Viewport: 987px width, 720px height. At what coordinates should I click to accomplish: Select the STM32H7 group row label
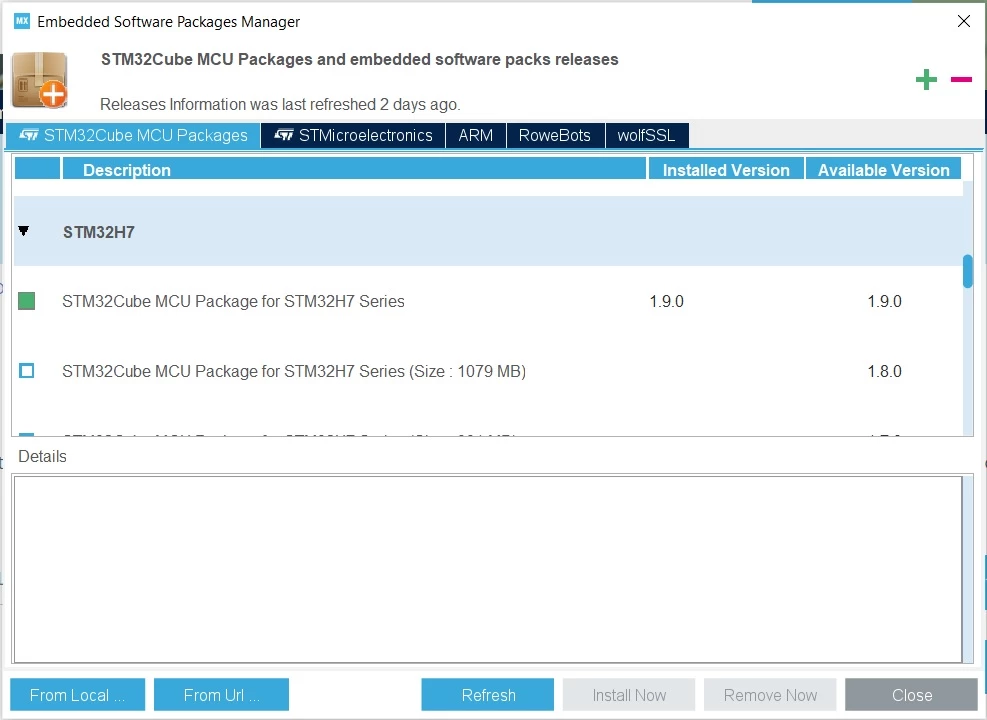(99, 232)
